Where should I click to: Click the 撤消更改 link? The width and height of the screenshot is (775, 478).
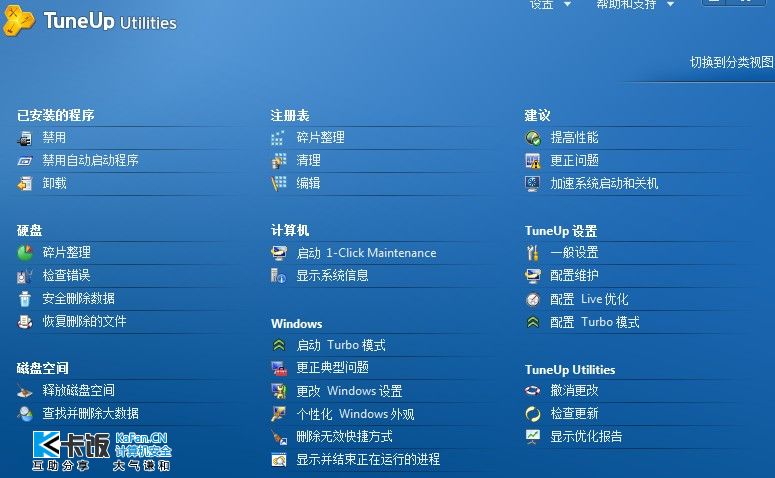(574, 391)
